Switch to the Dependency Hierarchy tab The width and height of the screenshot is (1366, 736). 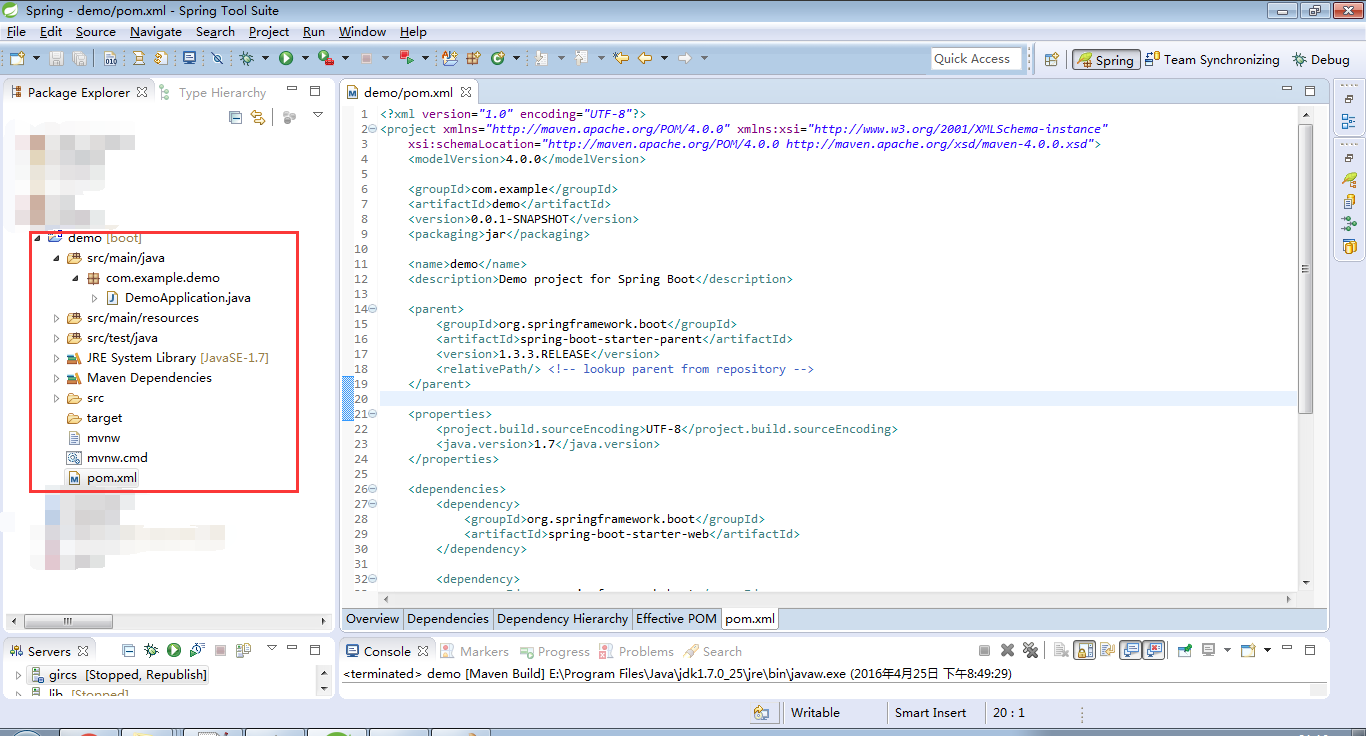click(563, 619)
